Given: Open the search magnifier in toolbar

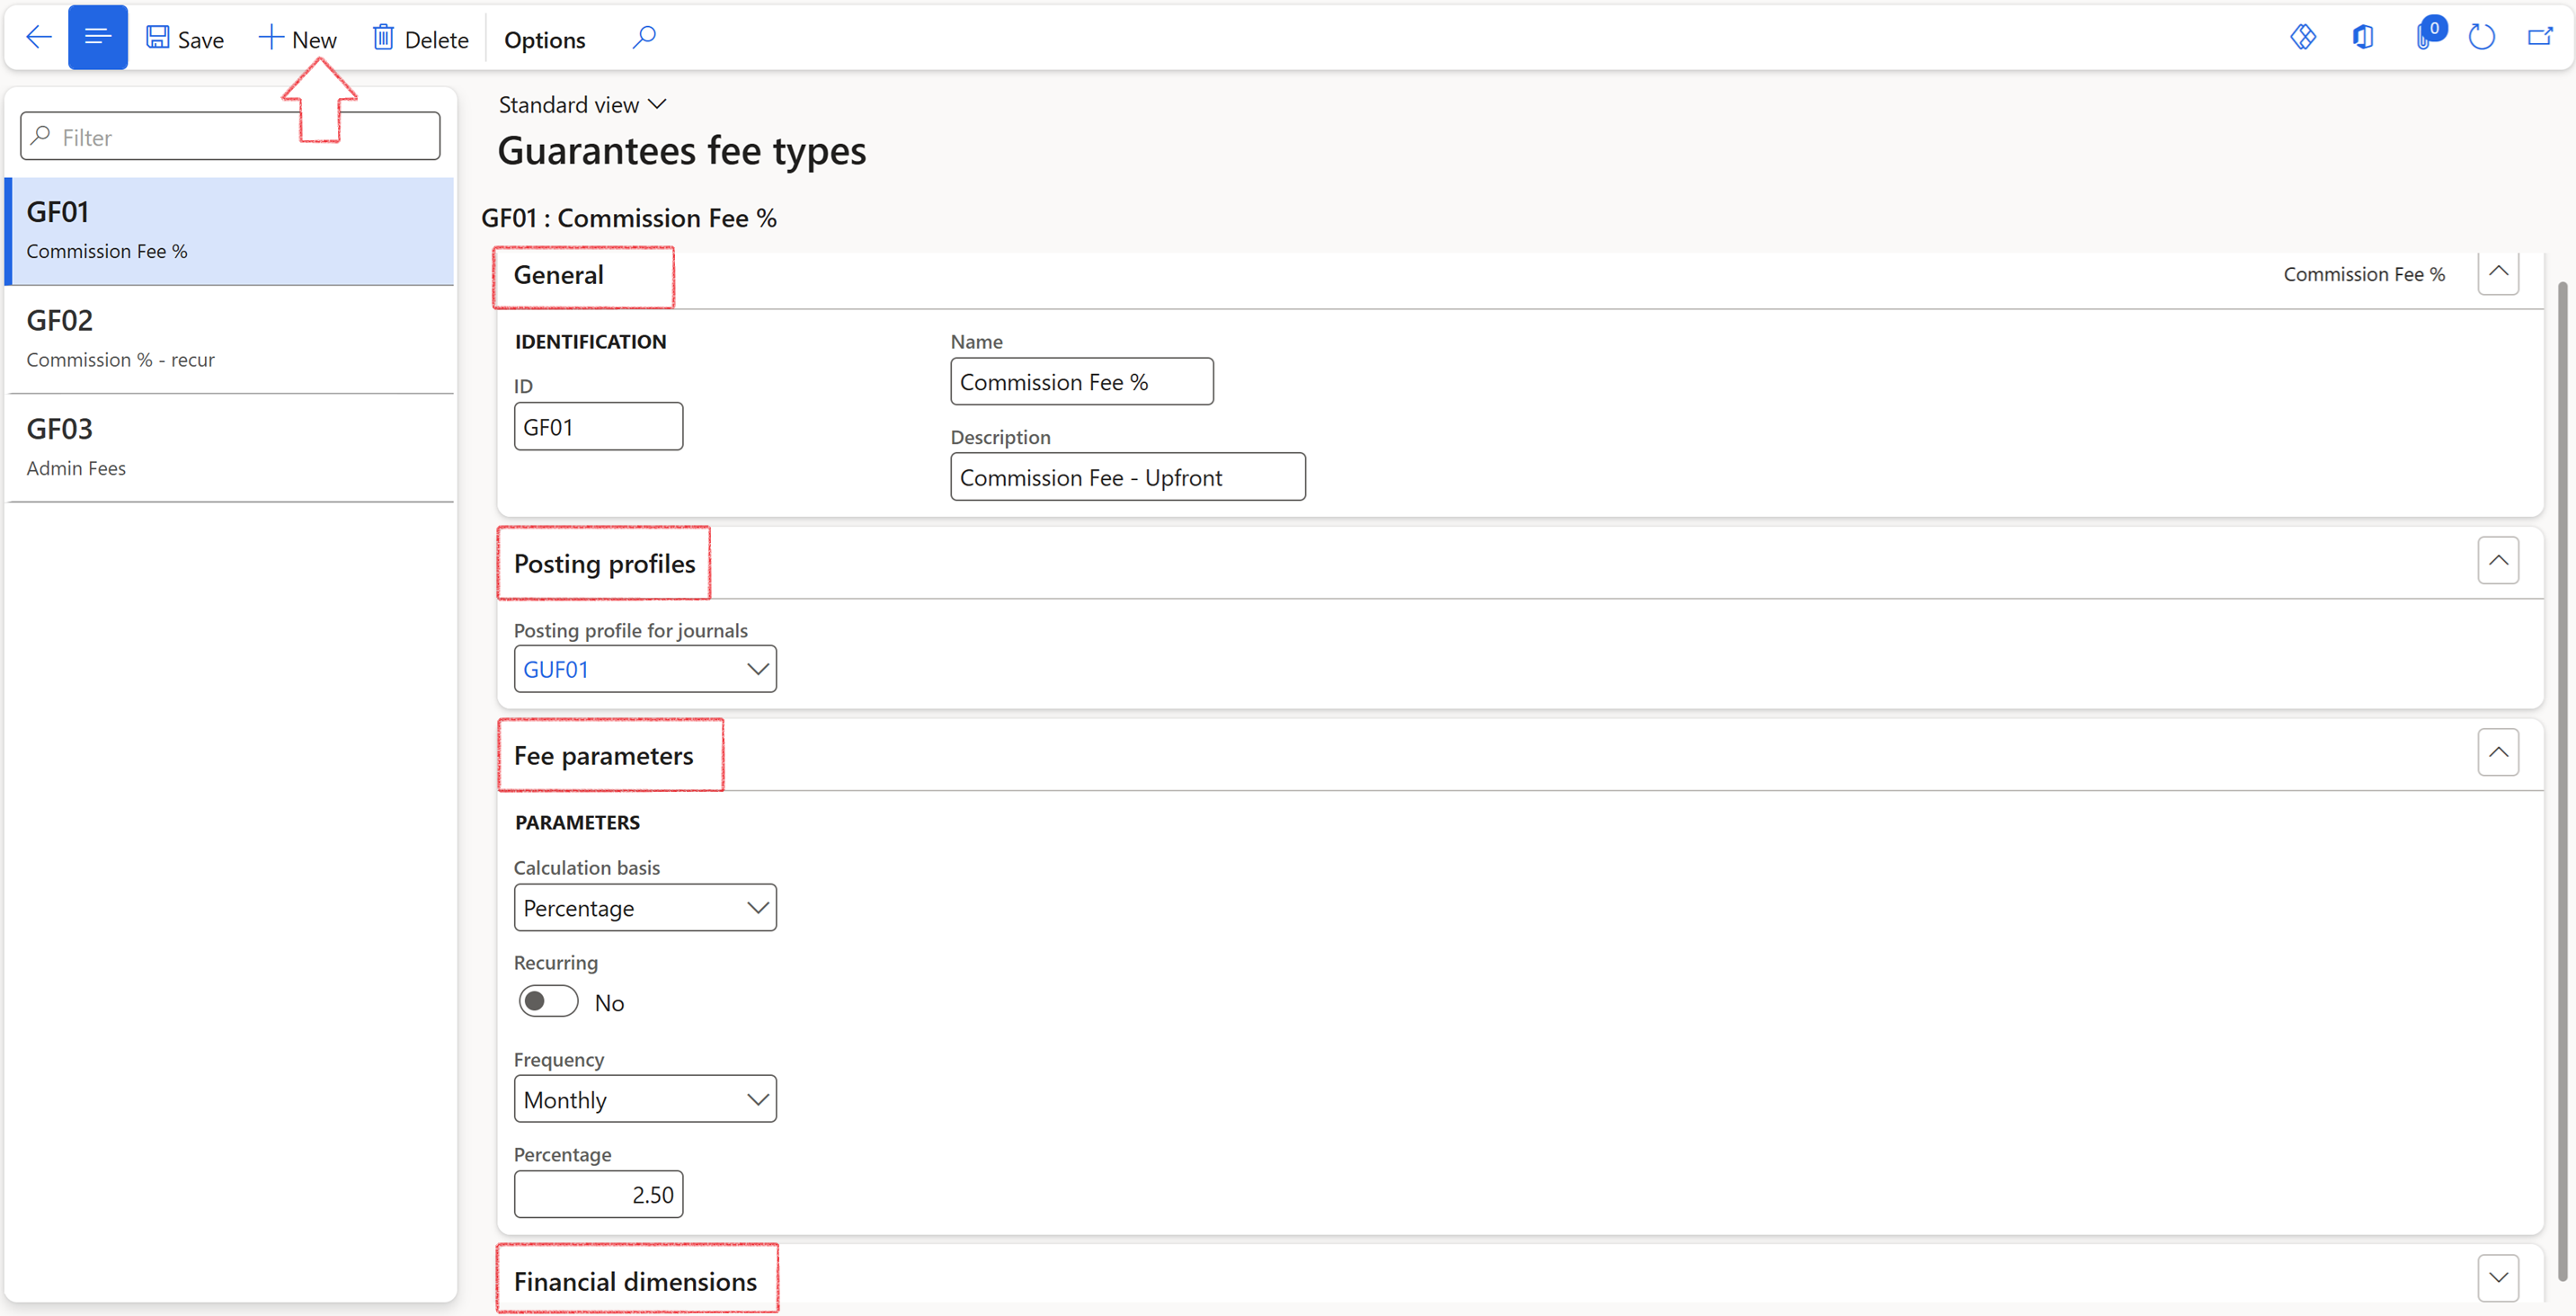Looking at the screenshot, I should [x=644, y=38].
